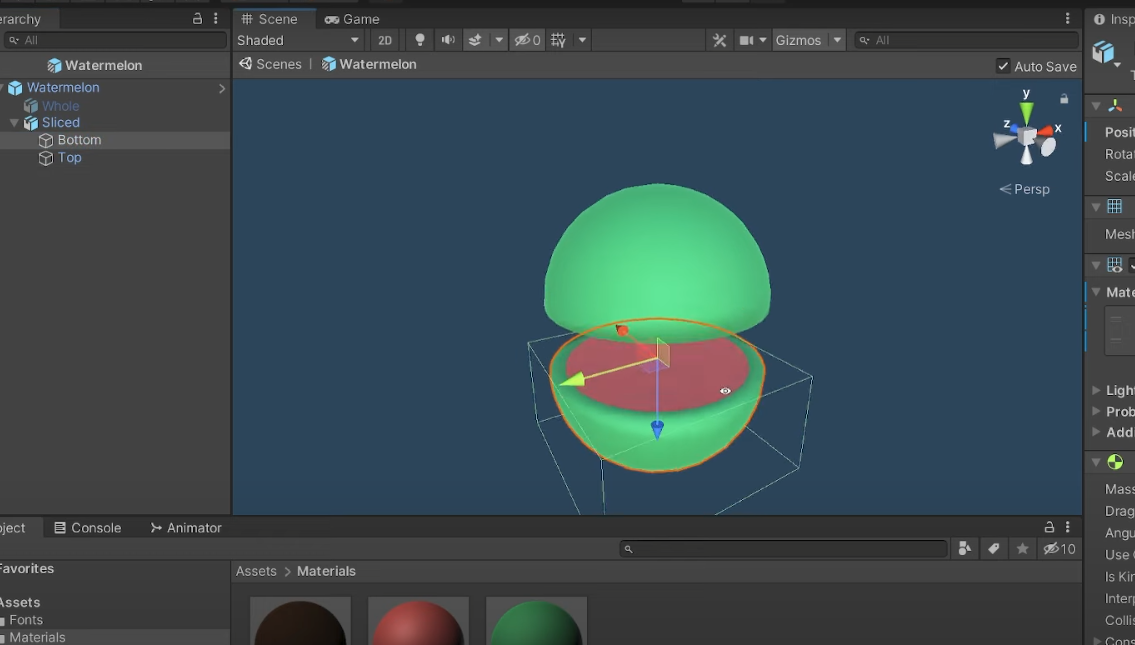Click the blue Z move arrow handle
This screenshot has height=645, width=1135.
click(x=657, y=430)
